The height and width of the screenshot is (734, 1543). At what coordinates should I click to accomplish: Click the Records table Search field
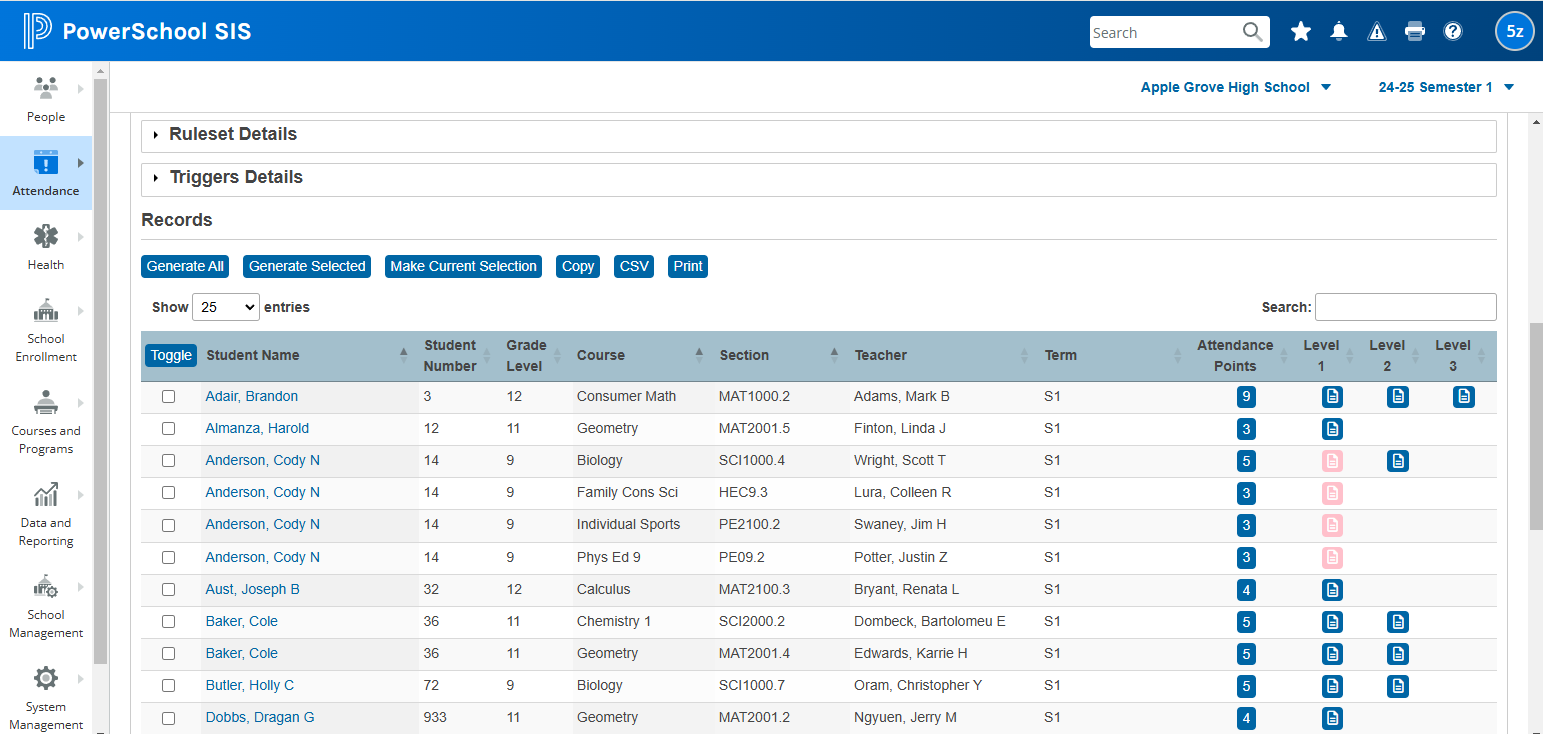click(x=1405, y=307)
